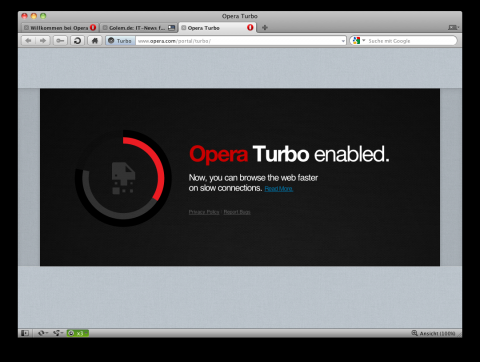Open closed tabs trash icon

point(453,27)
